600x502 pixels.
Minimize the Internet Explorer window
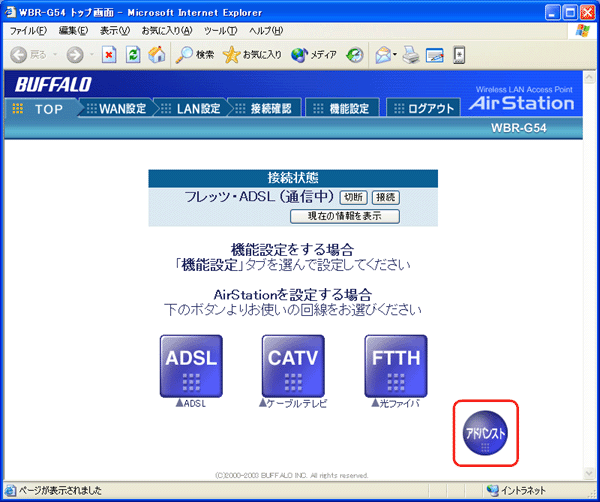coord(552,13)
